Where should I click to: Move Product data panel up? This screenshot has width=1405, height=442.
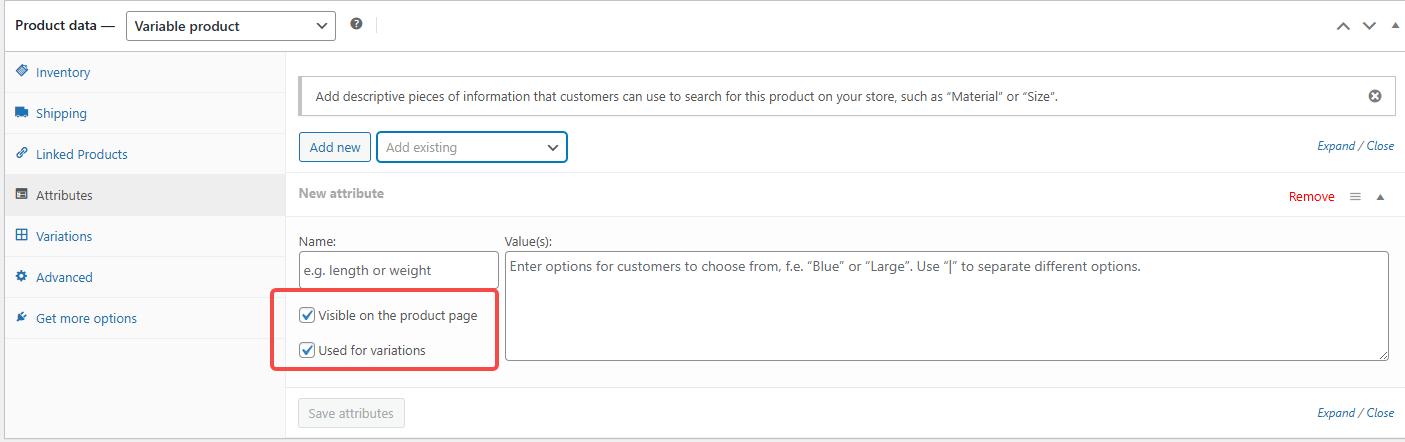tap(1344, 26)
